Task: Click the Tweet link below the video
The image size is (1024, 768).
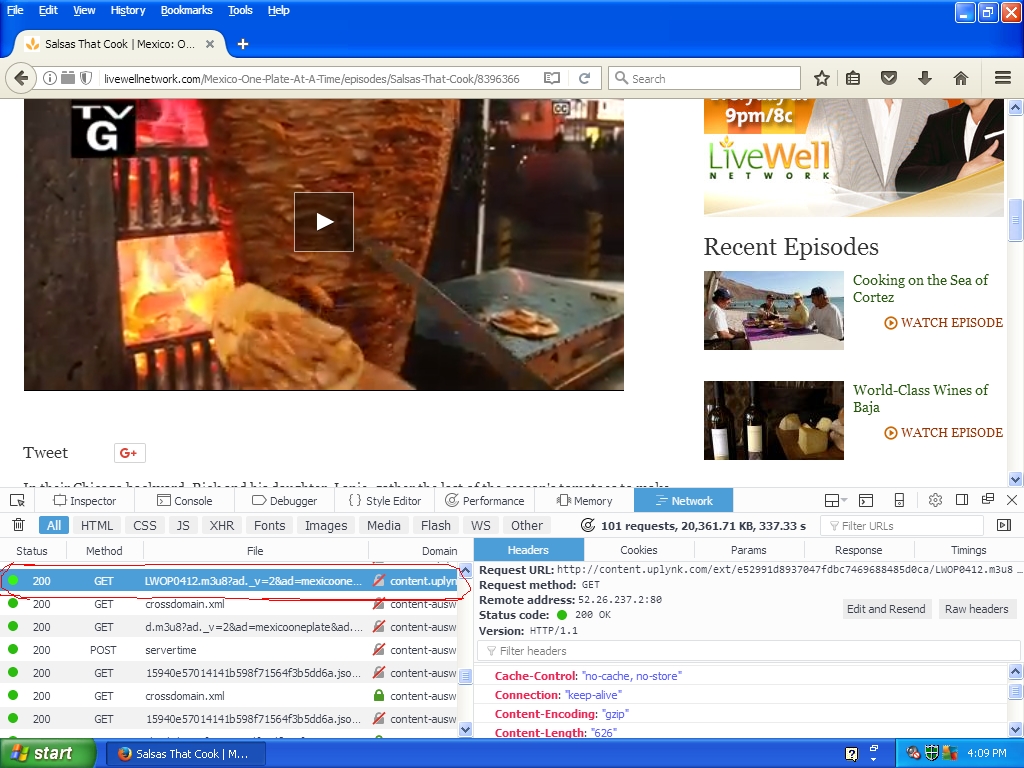Action: click(46, 453)
